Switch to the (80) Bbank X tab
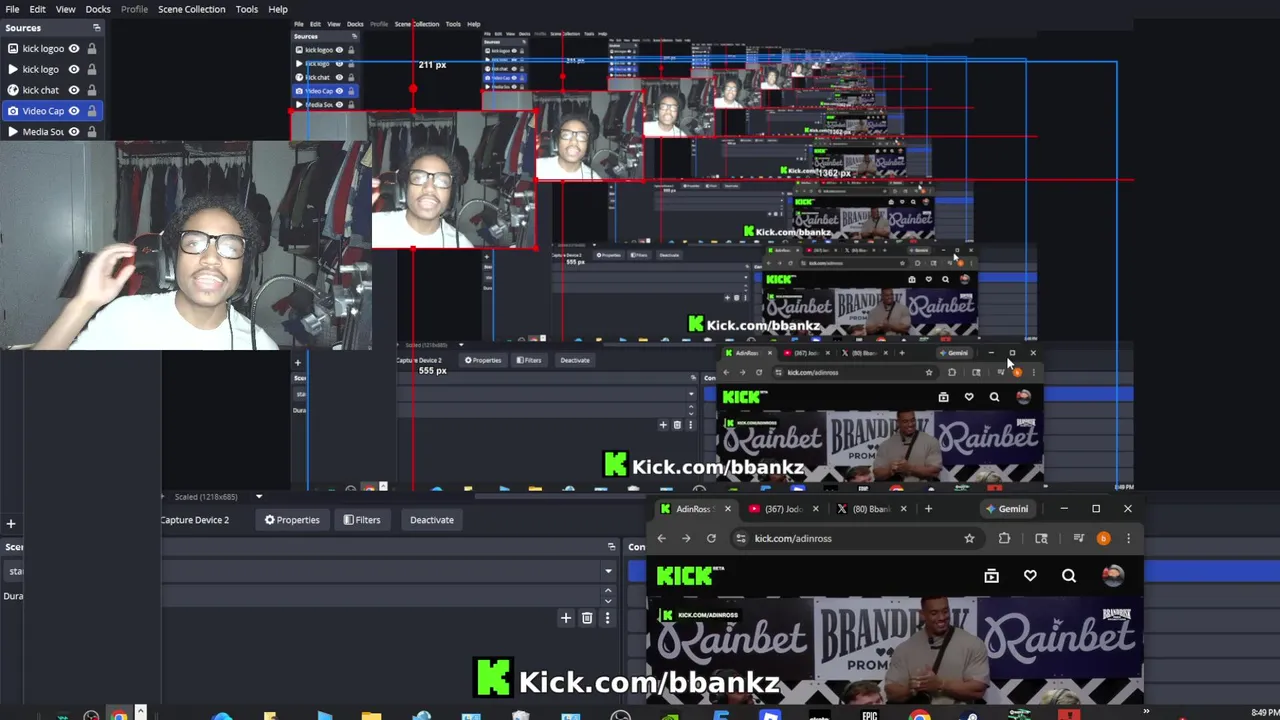Viewport: 1280px width, 720px height. click(x=870, y=509)
